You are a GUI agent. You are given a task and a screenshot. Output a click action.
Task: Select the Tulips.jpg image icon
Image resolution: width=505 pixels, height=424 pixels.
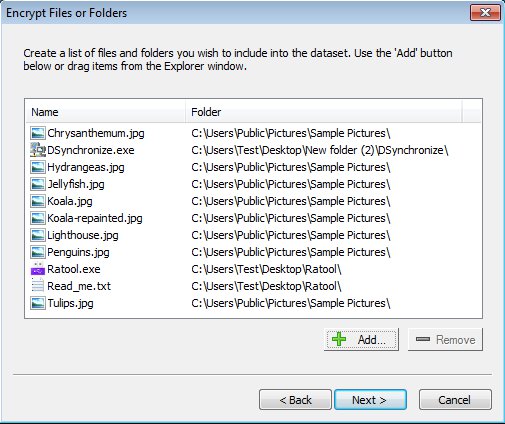37,303
